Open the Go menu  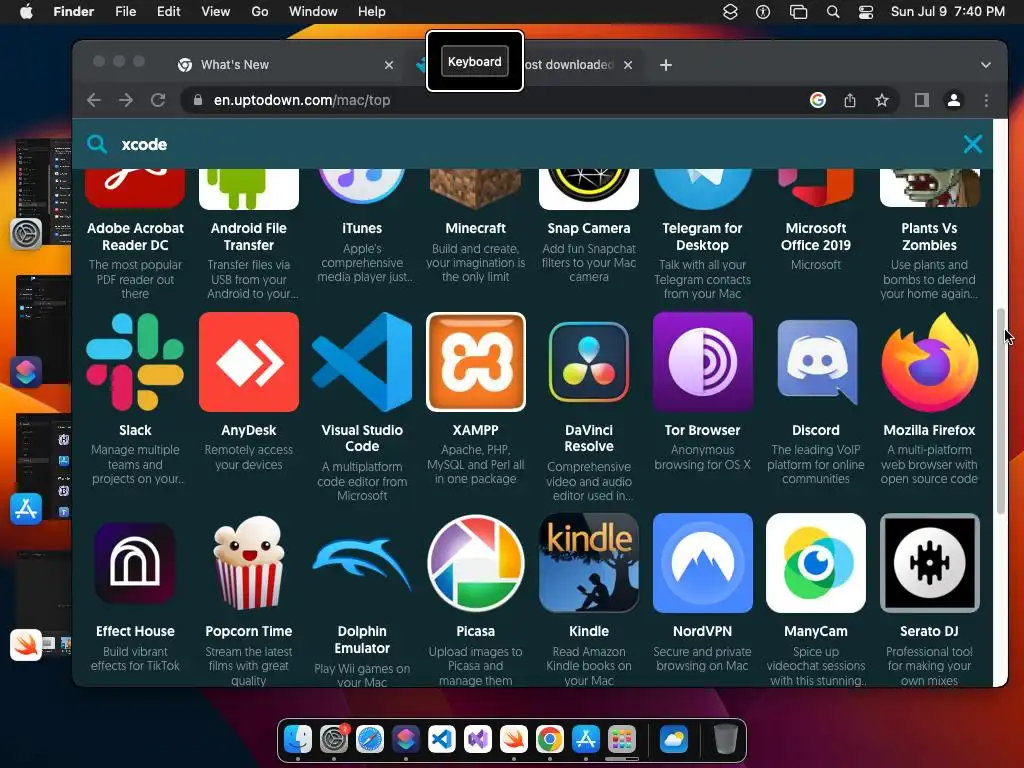[260, 12]
